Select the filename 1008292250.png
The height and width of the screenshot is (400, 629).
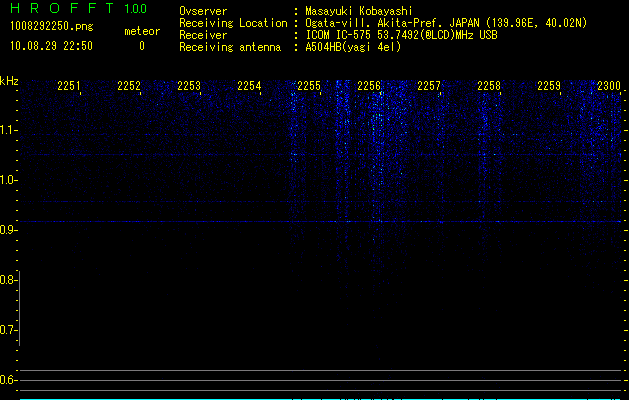point(52,27)
